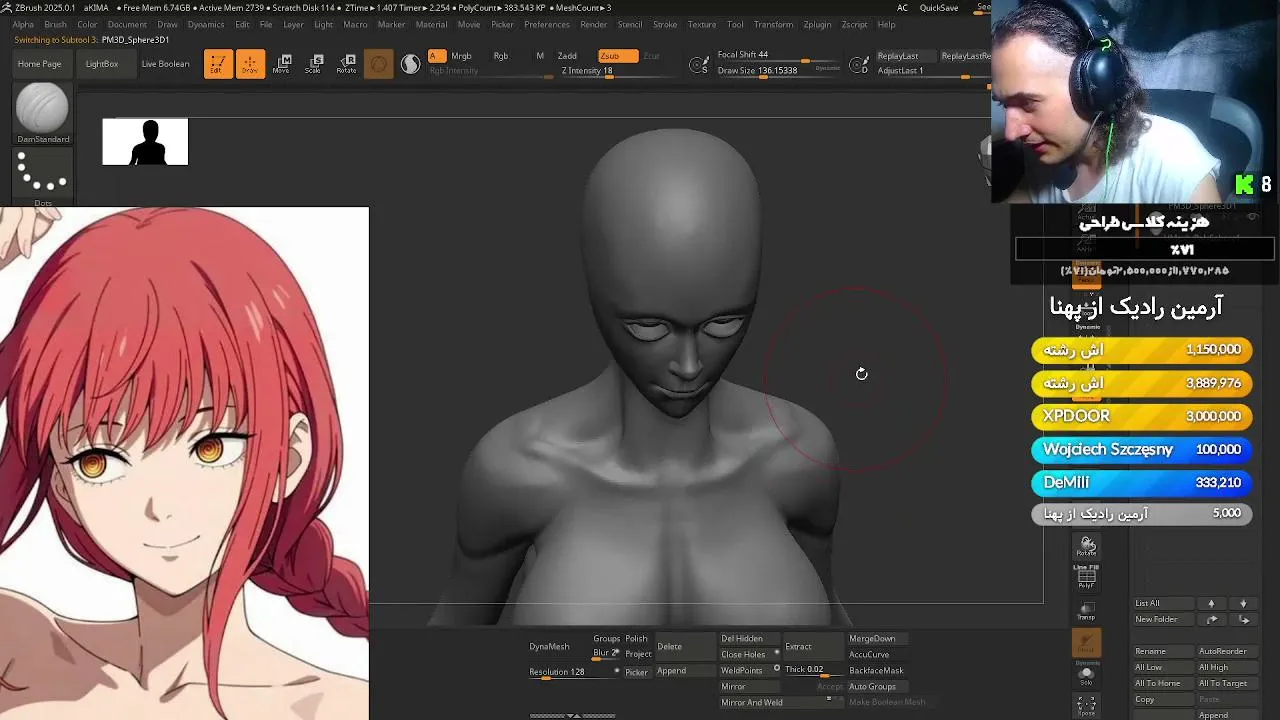Select the Scale transform tool

pyautogui.click(x=313, y=64)
